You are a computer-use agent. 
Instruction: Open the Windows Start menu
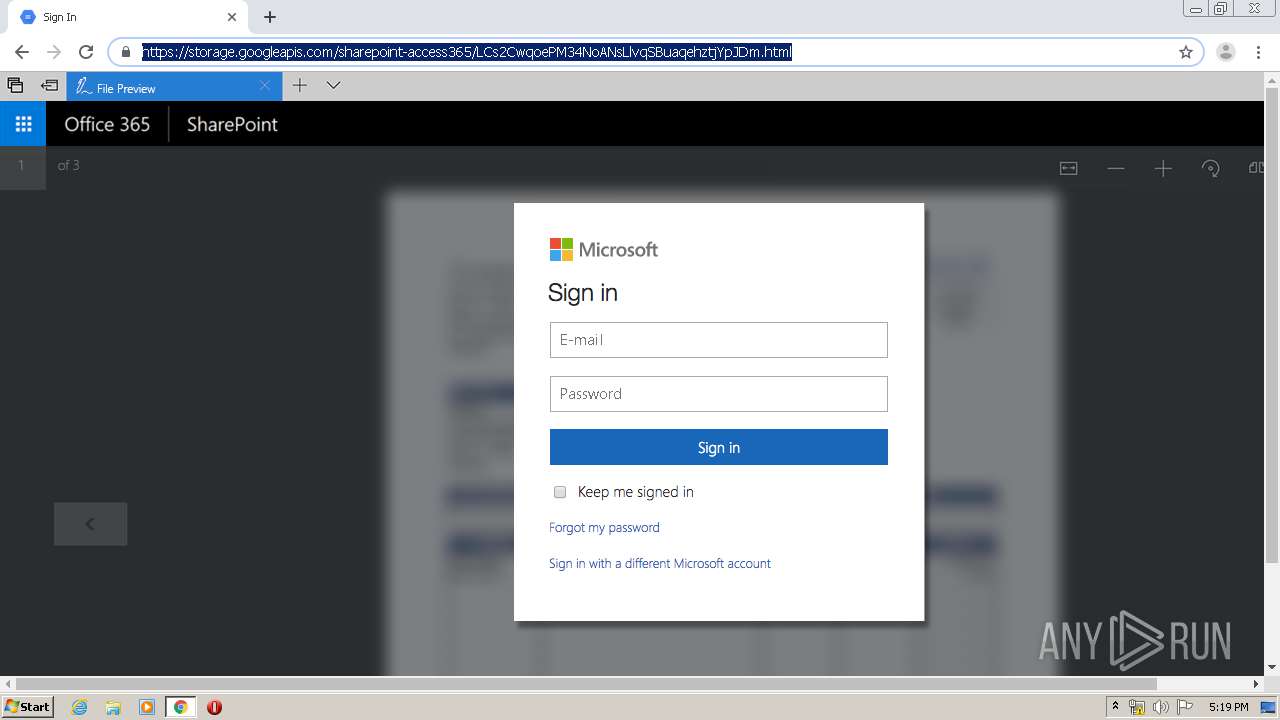pos(27,706)
